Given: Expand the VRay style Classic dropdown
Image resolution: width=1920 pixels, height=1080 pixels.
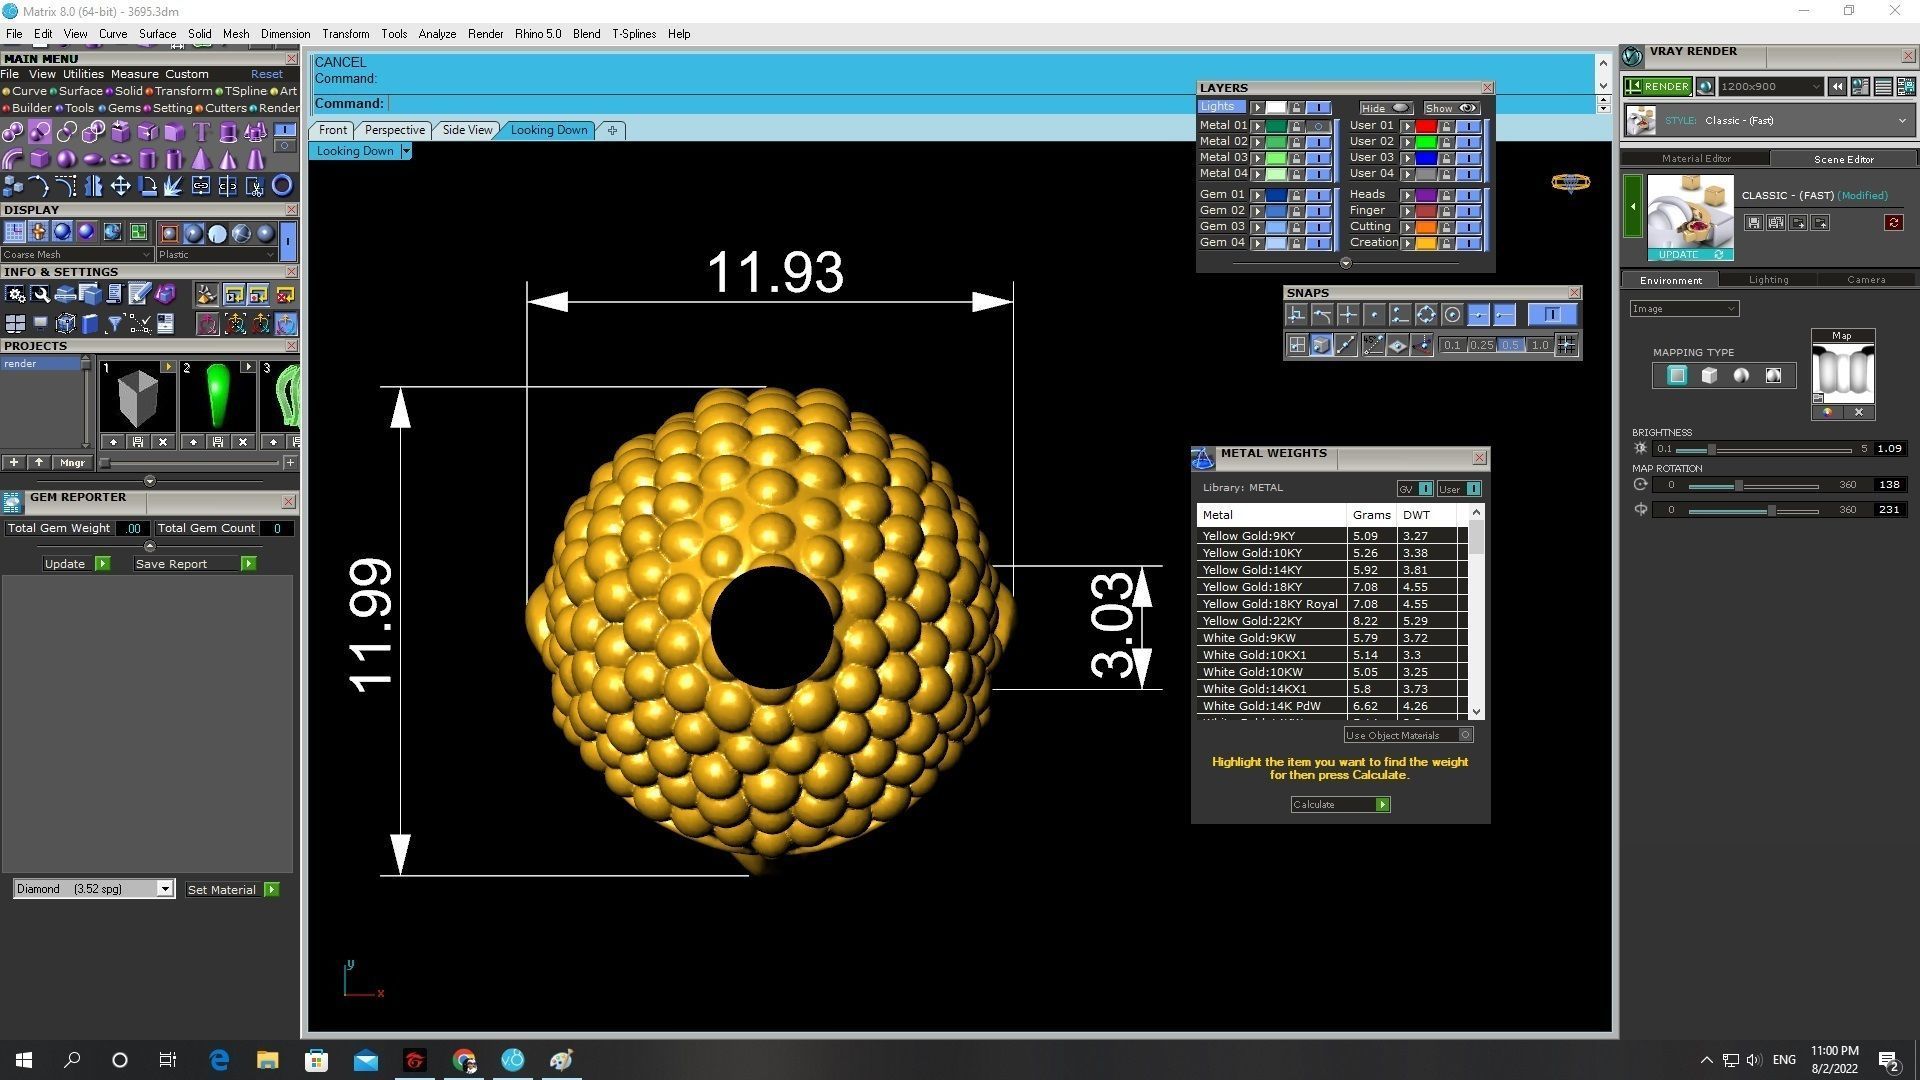Looking at the screenshot, I should pos(1901,121).
